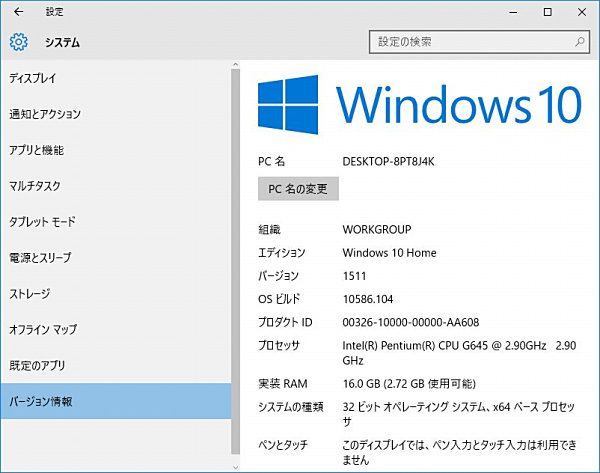Click sidebar scrollbar down arrow
This screenshot has width=600, height=473.
[x=235, y=467]
